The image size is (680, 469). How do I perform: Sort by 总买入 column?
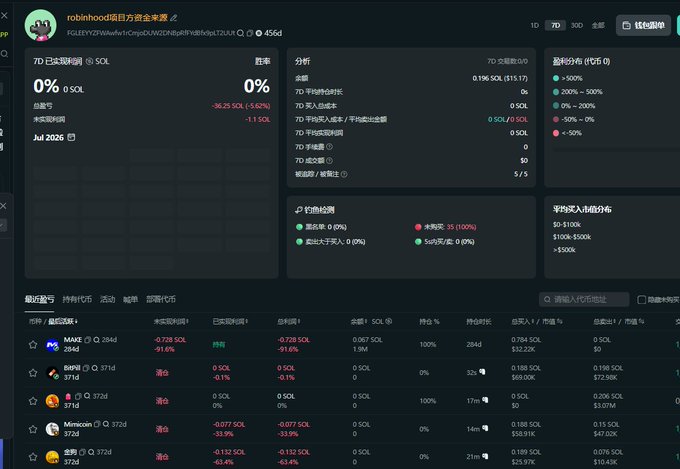(x=523, y=321)
